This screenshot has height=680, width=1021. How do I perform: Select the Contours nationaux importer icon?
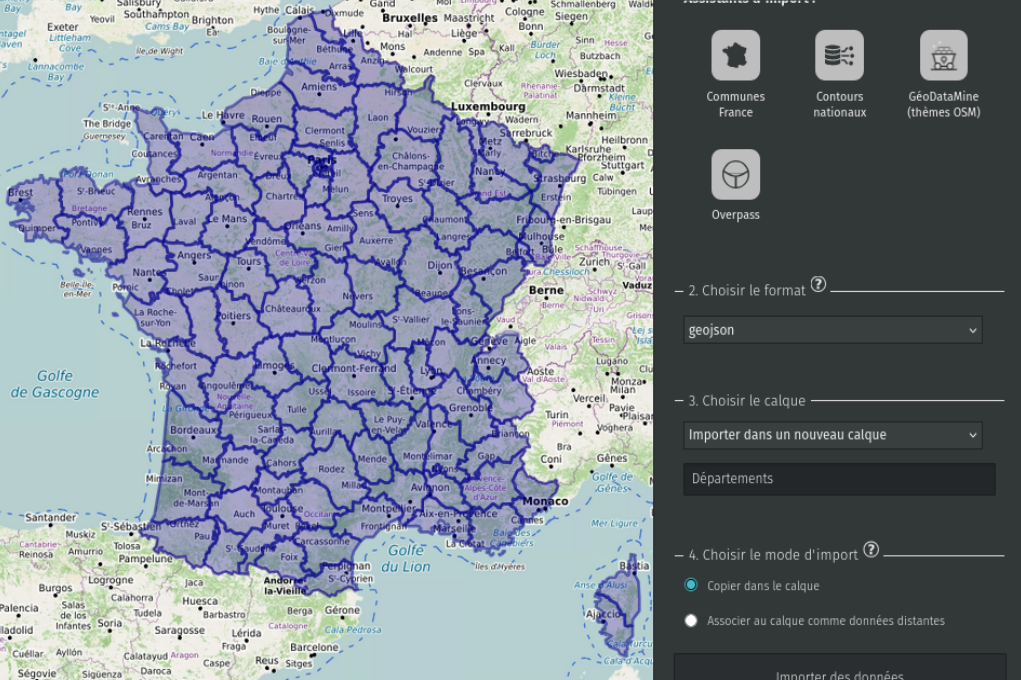point(839,56)
